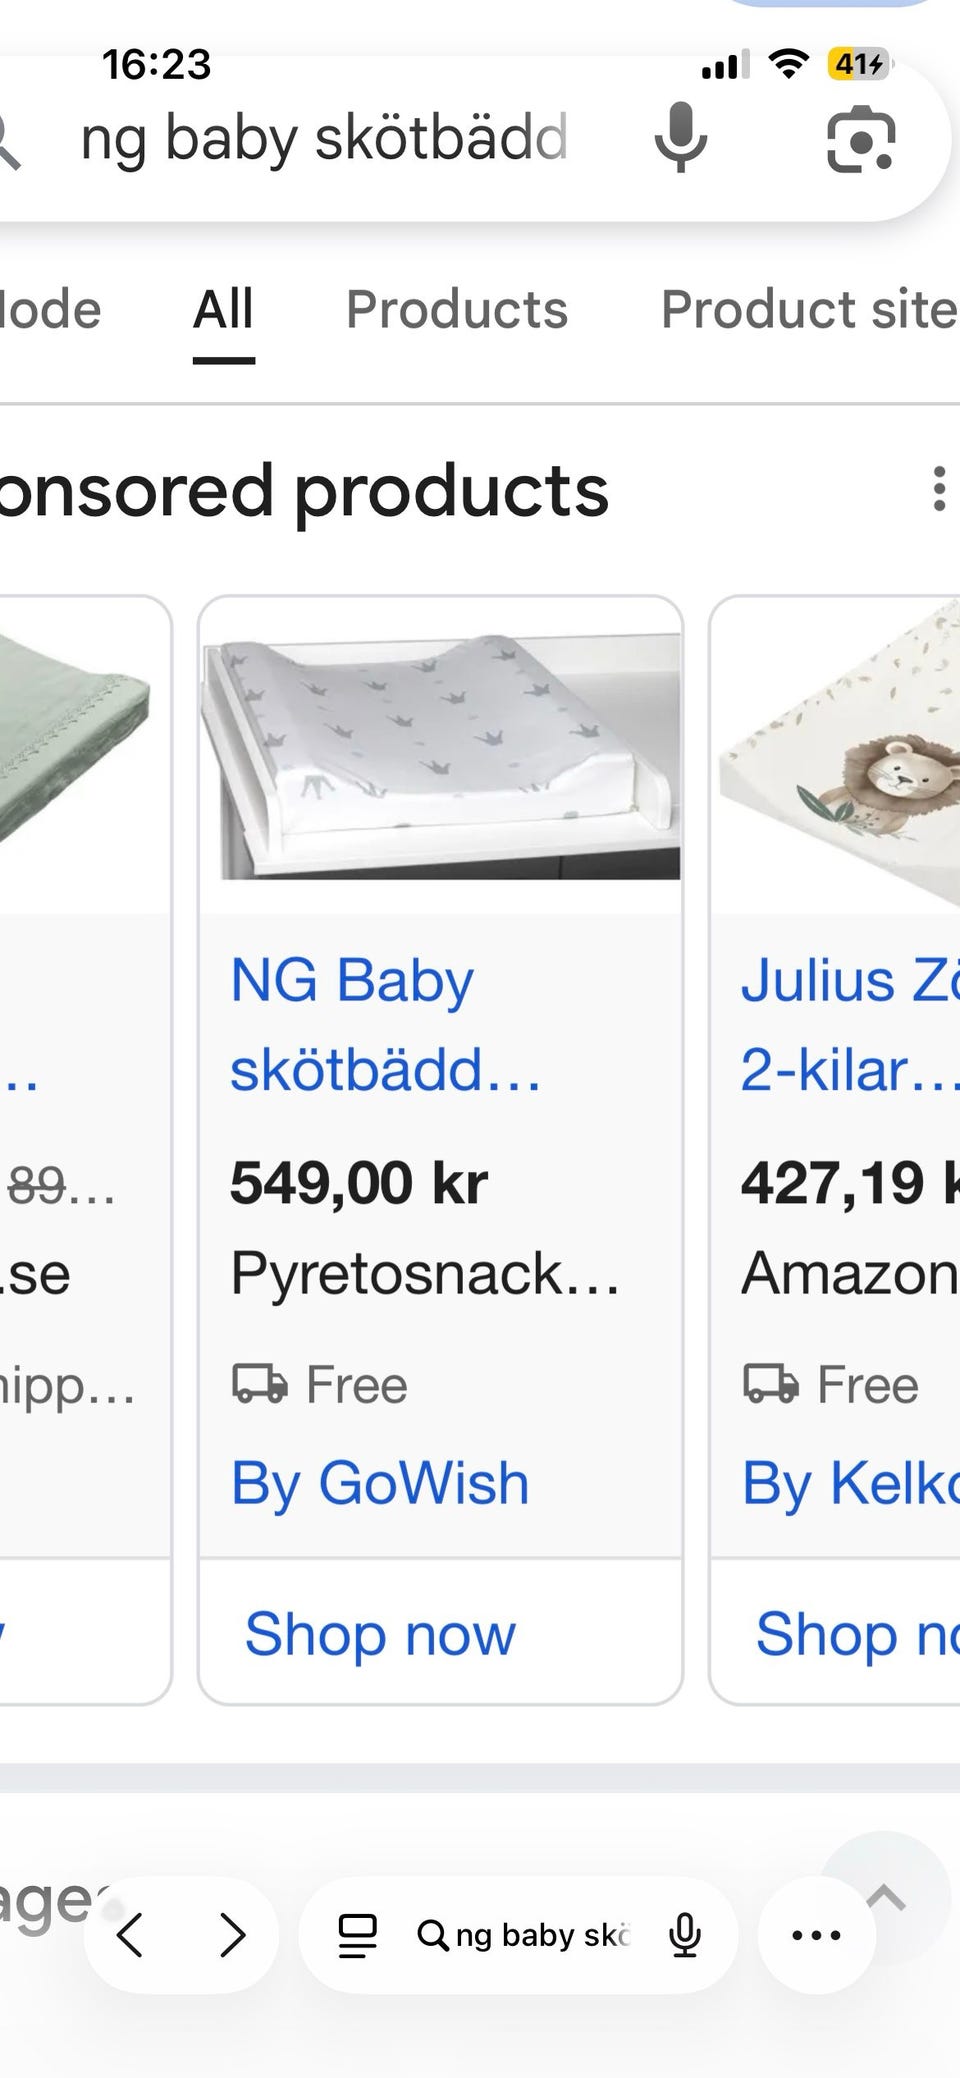
Task: Go back using the browser back arrow
Action: 130,1935
